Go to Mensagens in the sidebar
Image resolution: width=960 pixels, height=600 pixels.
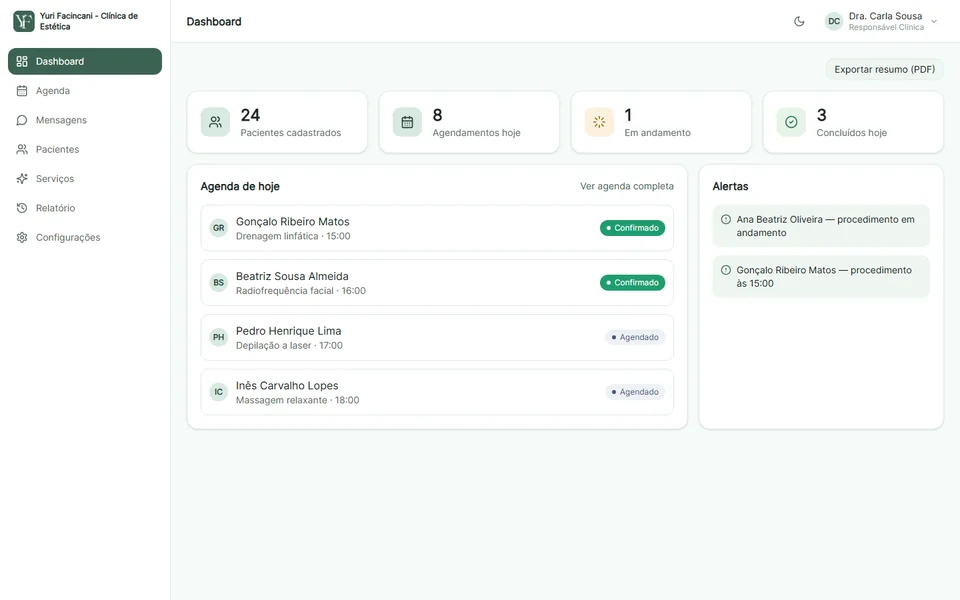click(85, 120)
